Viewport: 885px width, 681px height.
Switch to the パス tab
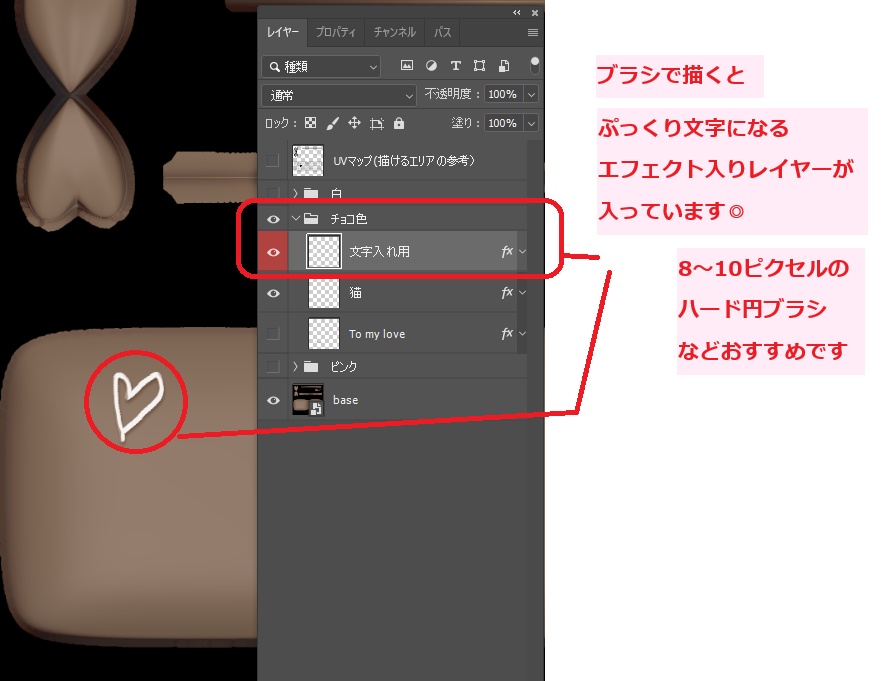click(x=442, y=32)
